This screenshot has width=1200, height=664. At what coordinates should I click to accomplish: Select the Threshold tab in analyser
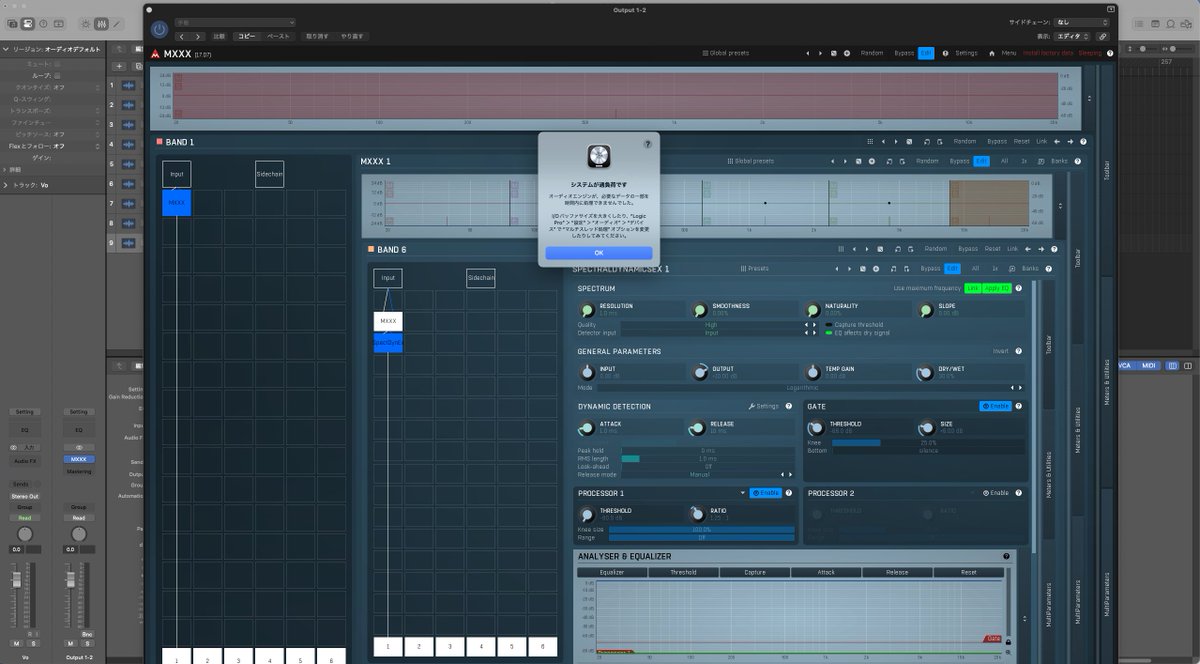683,573
